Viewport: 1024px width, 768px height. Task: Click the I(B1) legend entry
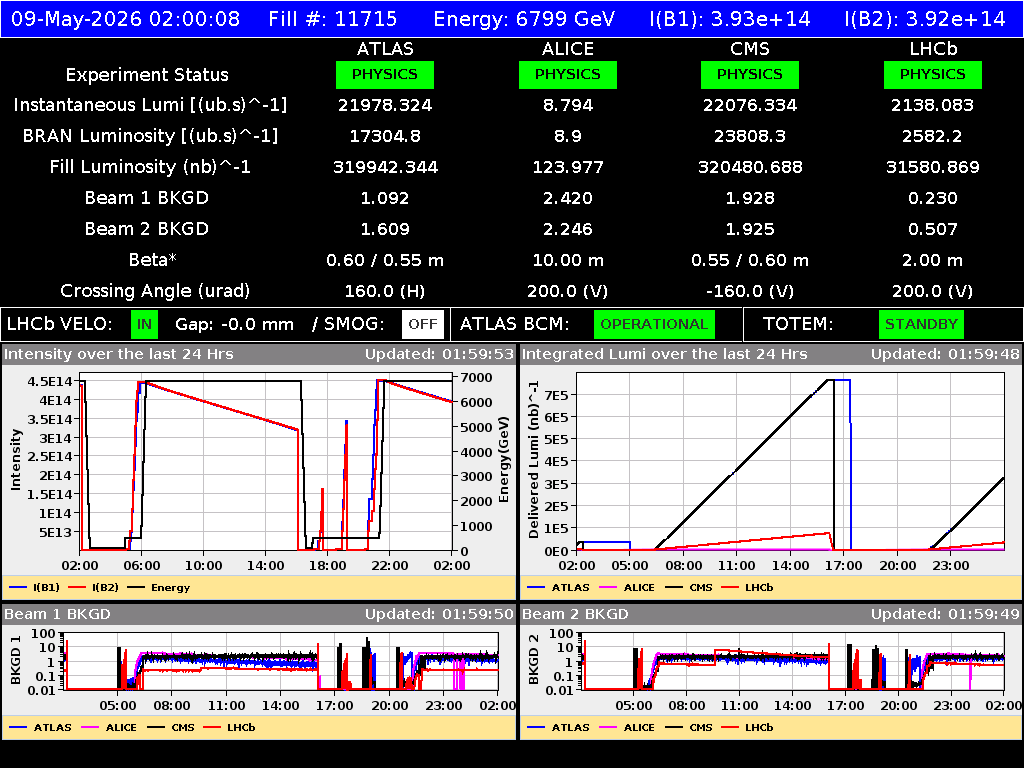pyautogui.click(x=35, y=587)
